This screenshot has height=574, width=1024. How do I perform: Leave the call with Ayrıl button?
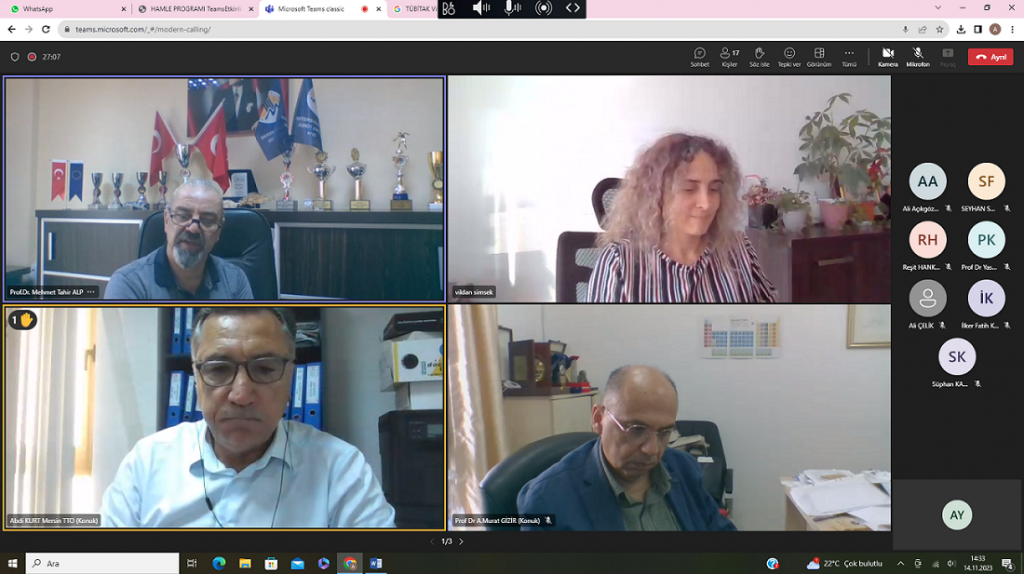(x=990, y=57)
